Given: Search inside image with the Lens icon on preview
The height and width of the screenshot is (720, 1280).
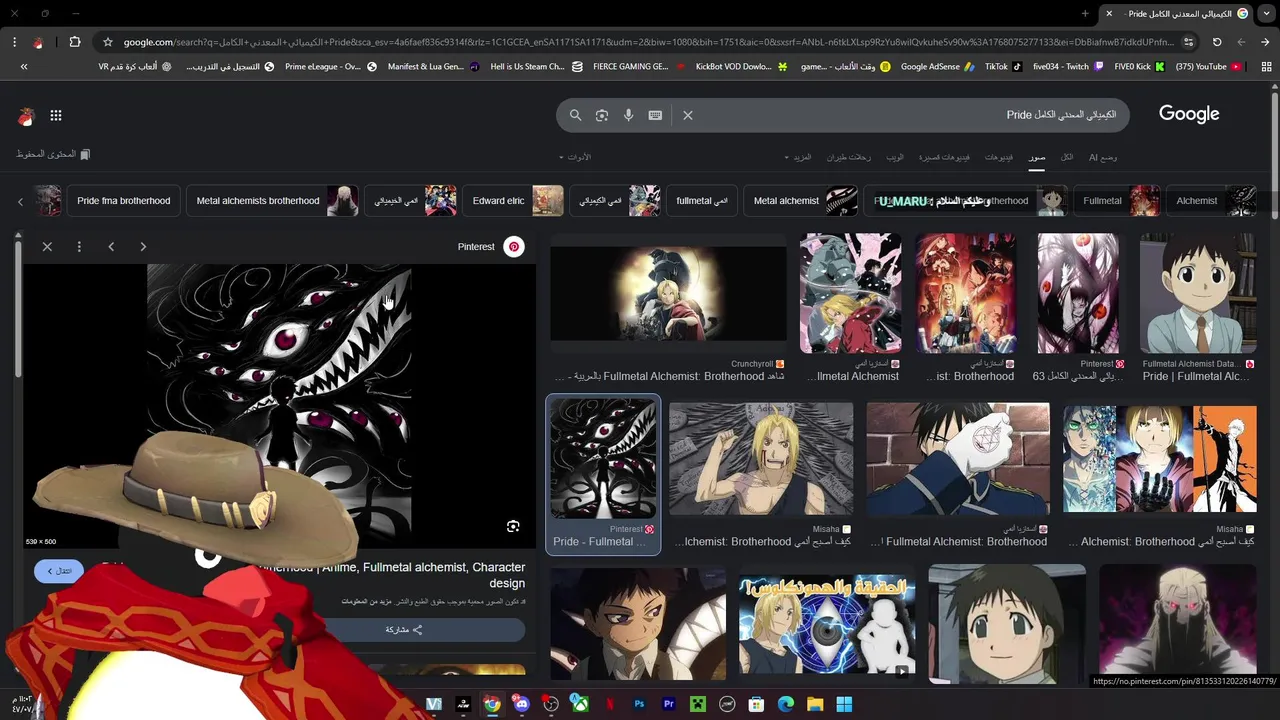Looking at the screenshot, I should 513,527.
